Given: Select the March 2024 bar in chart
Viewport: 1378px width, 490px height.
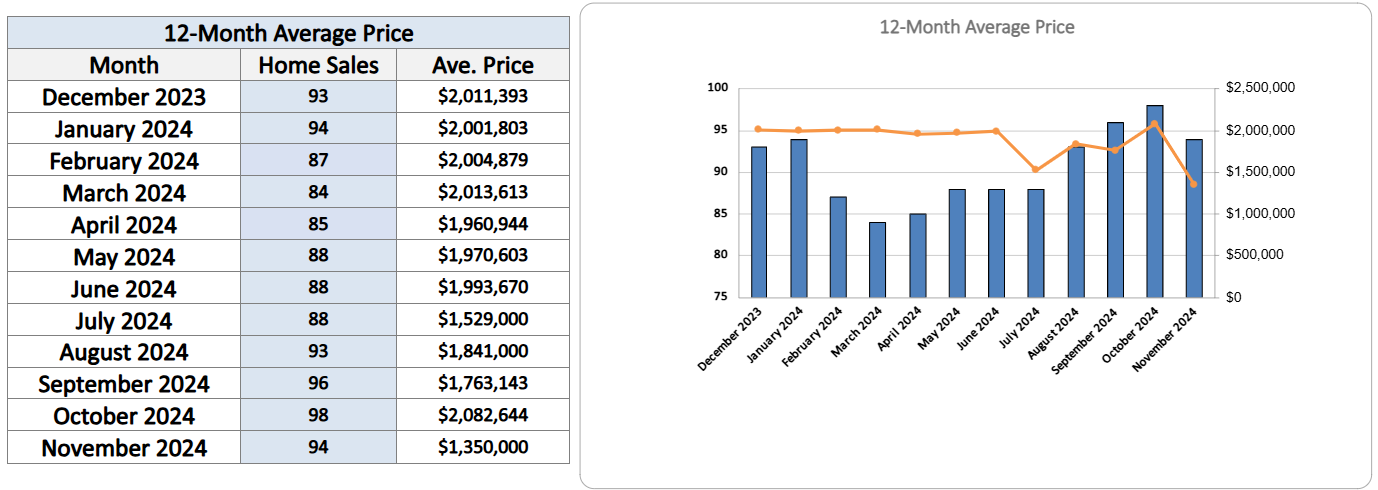Looking at the screenshot, I should point(877,260).
